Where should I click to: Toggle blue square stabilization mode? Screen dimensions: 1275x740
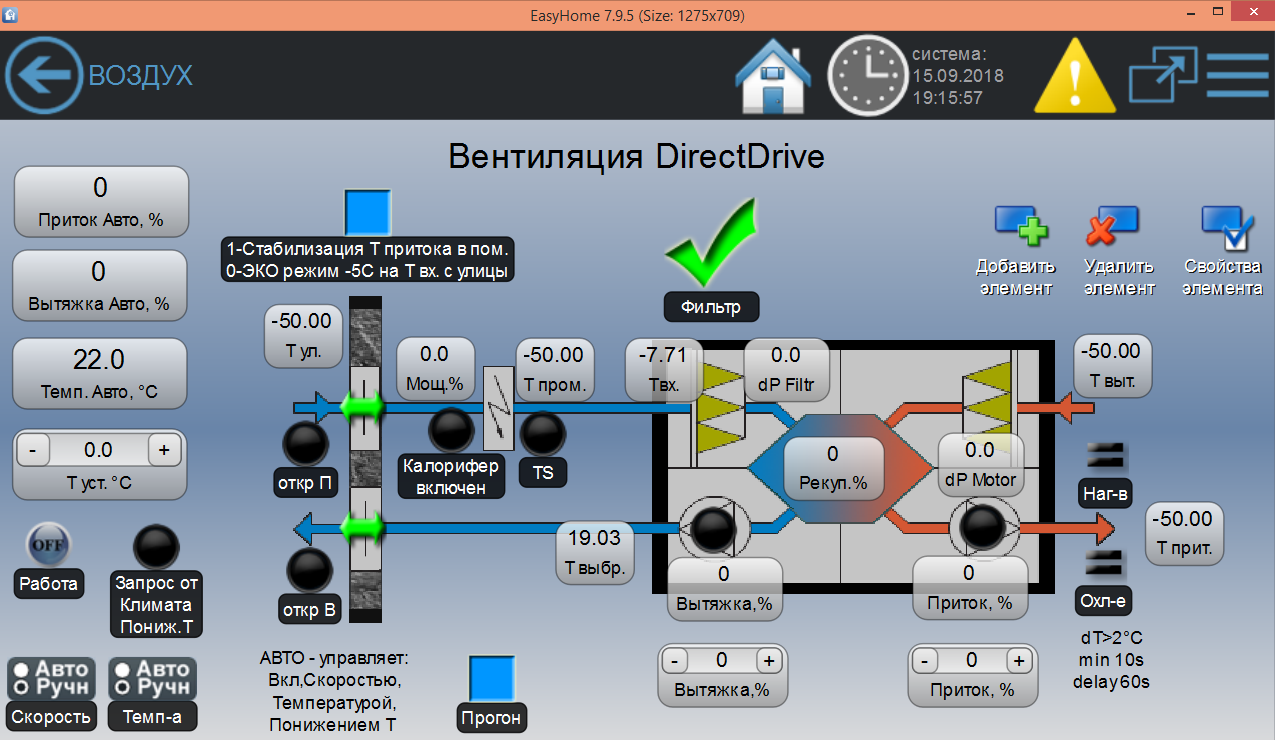[x=367, y=212]
